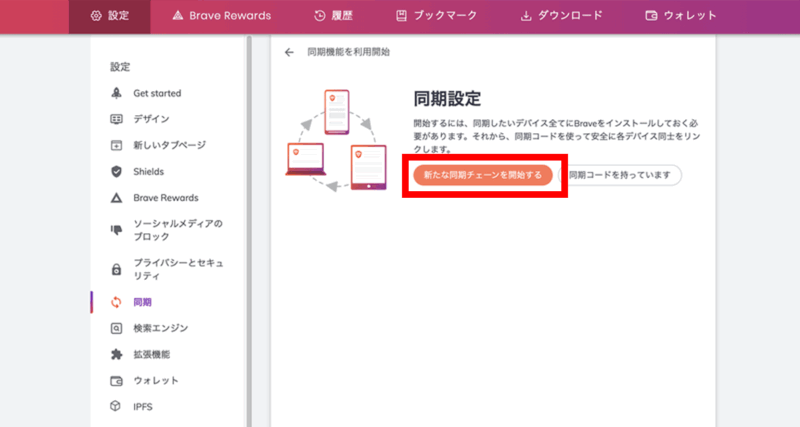
Task: Start a new sync chain button
Action: (482, 175)
